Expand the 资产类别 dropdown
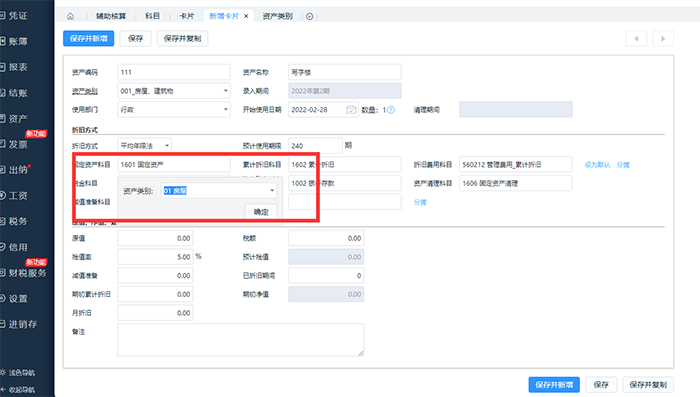 point(225,91)
